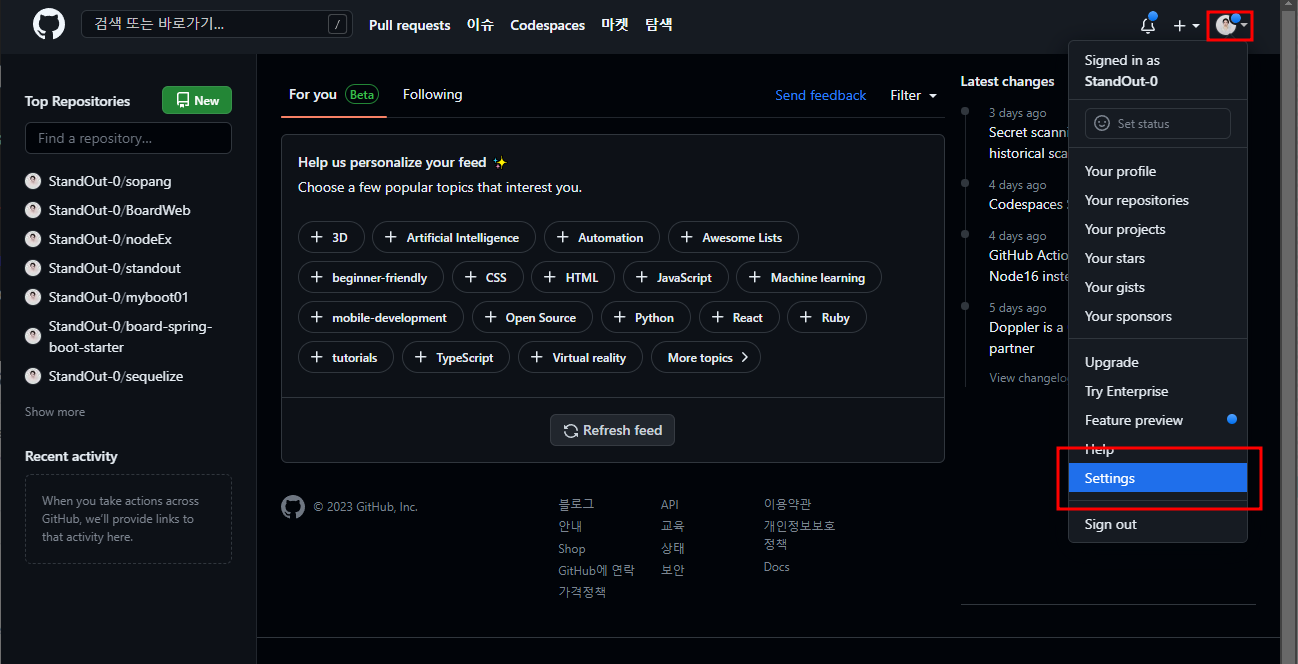
Task: Open Your stars from menu
Action: (x=1158, y=258)
